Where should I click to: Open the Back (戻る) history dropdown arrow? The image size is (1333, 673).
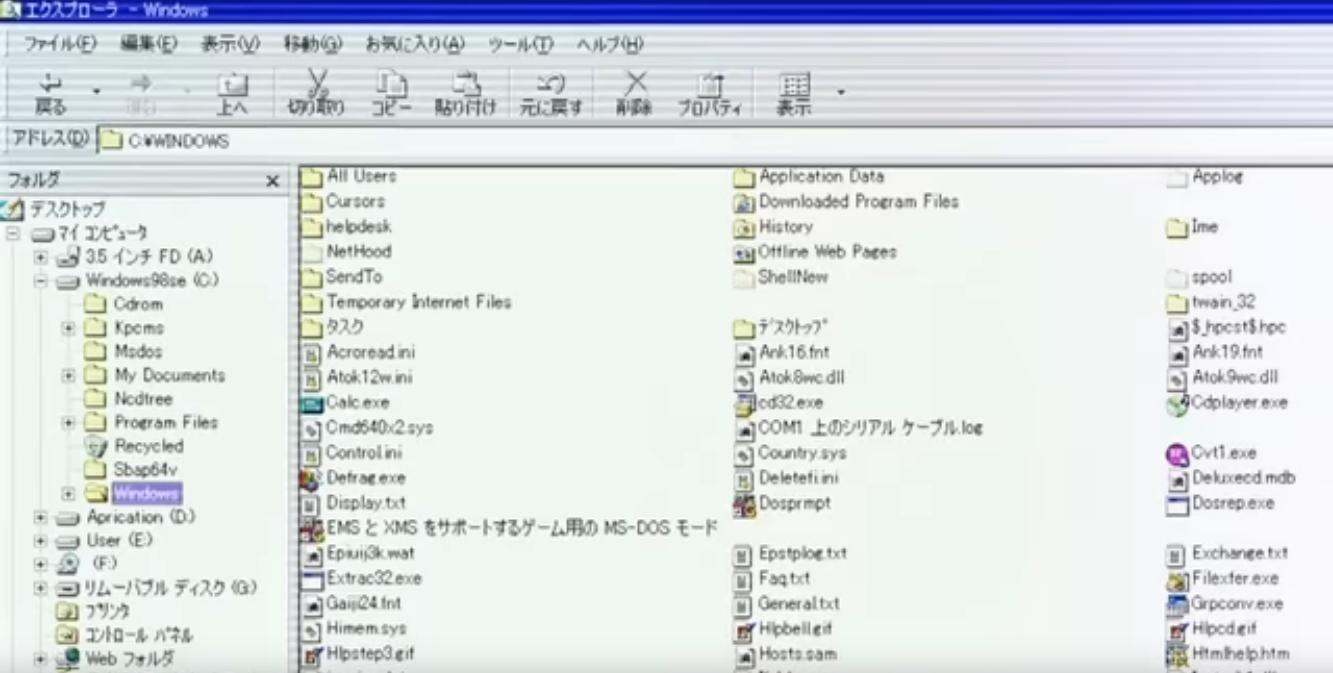point(97,92)
